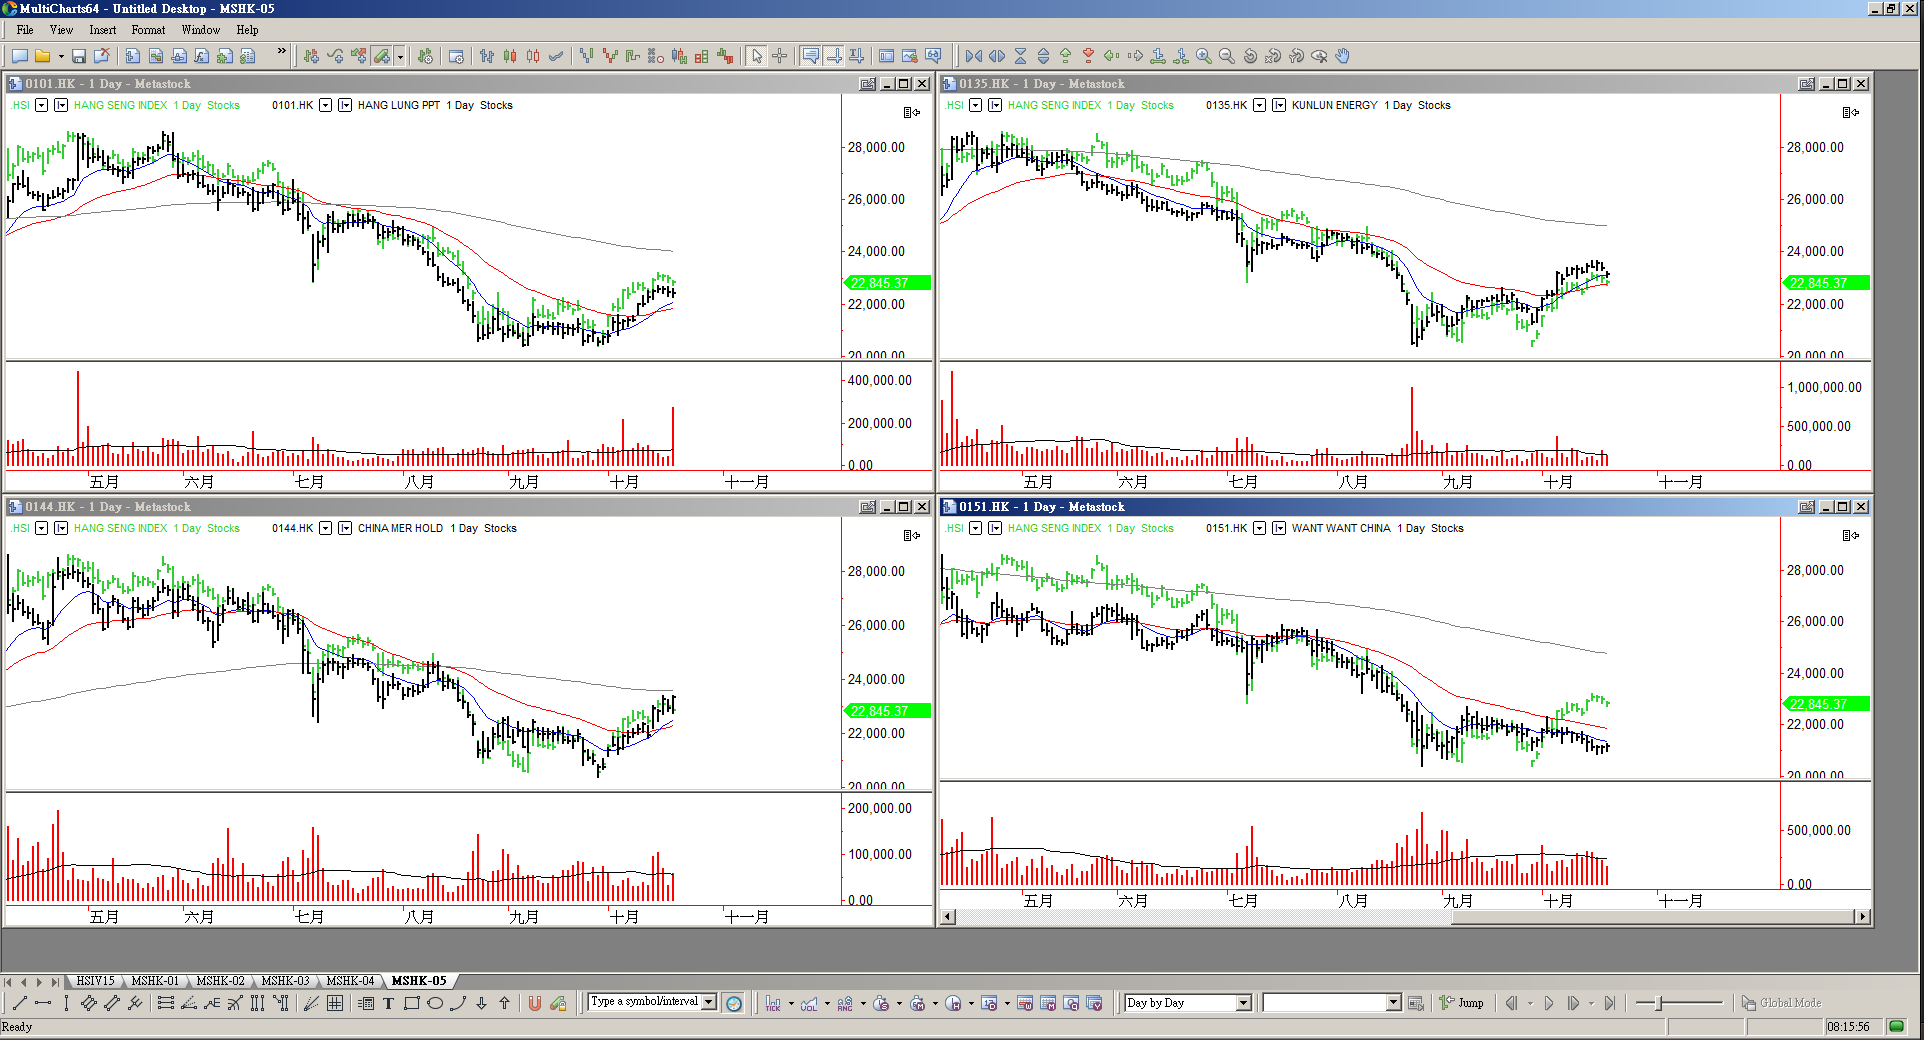Open the Format menu
Screen dimensions: 1924x1057
148,30
